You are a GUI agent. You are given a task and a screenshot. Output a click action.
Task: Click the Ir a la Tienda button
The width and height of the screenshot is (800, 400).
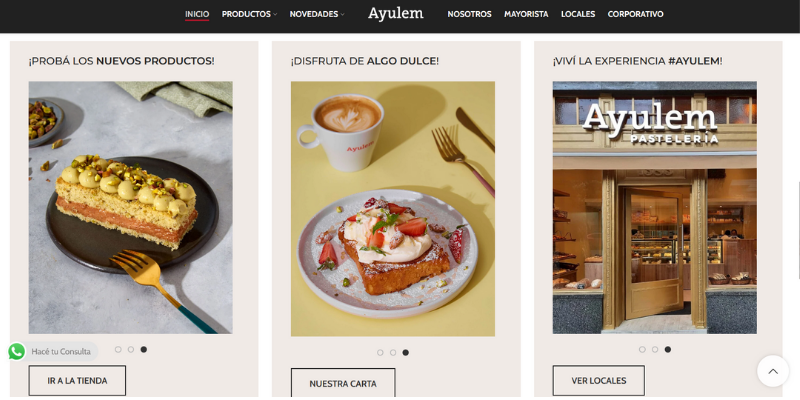pyautogui.click(x=77, y=381)
